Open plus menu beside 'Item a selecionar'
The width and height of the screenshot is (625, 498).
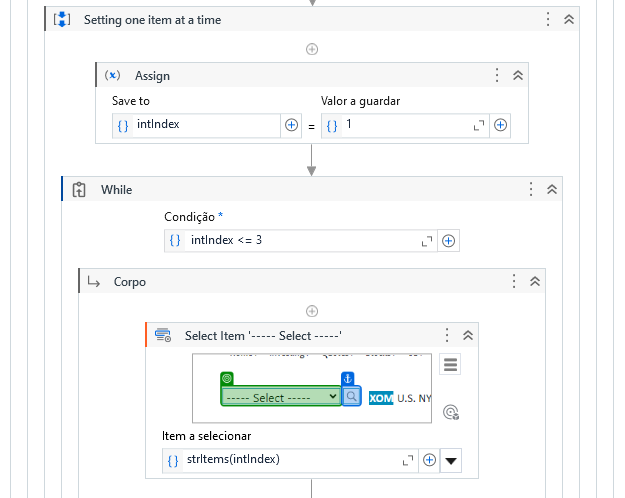coord(429,460)
